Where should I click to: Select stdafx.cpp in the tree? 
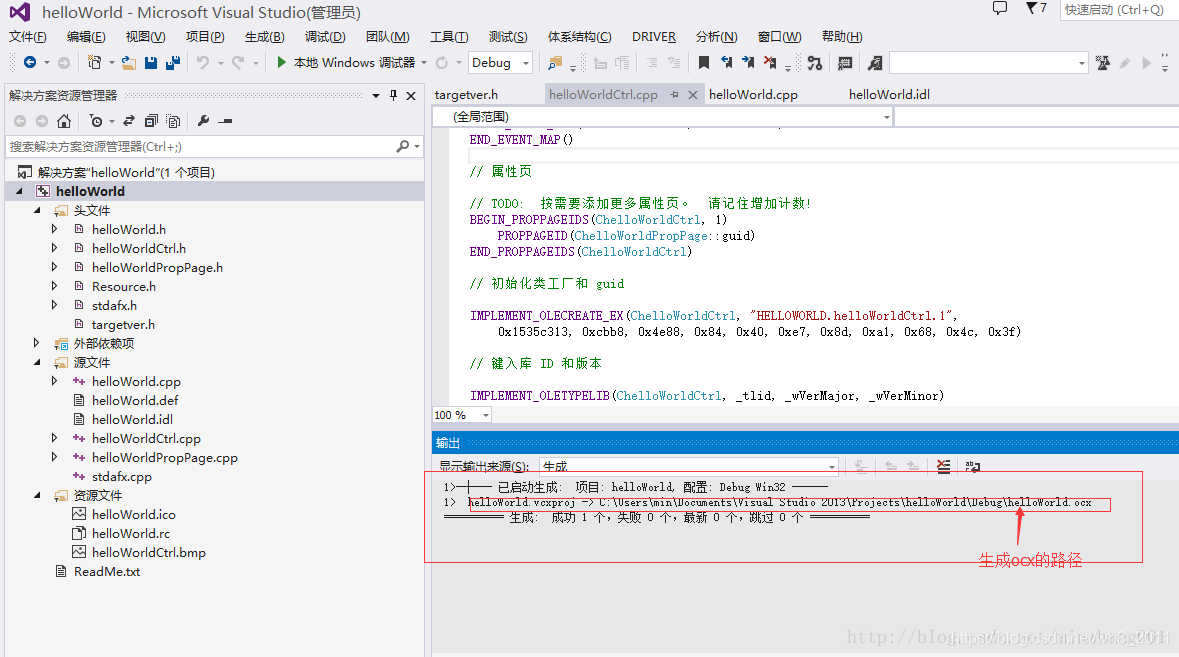(122, 477)
